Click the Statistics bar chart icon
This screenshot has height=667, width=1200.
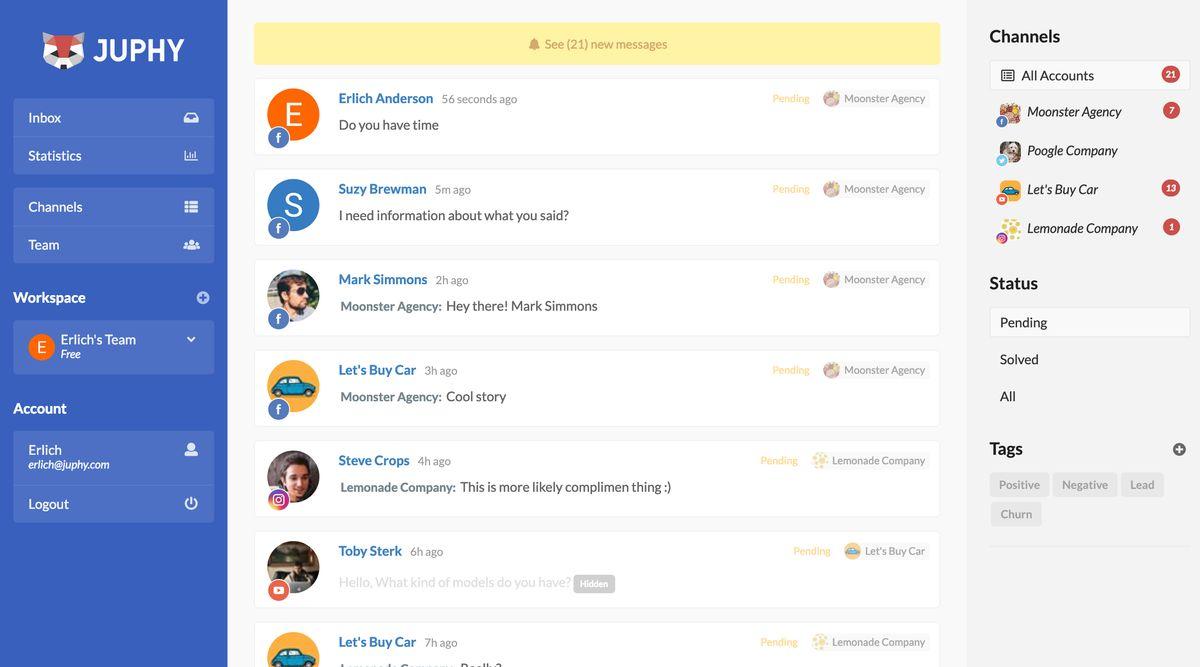click(x=191, y=156)
